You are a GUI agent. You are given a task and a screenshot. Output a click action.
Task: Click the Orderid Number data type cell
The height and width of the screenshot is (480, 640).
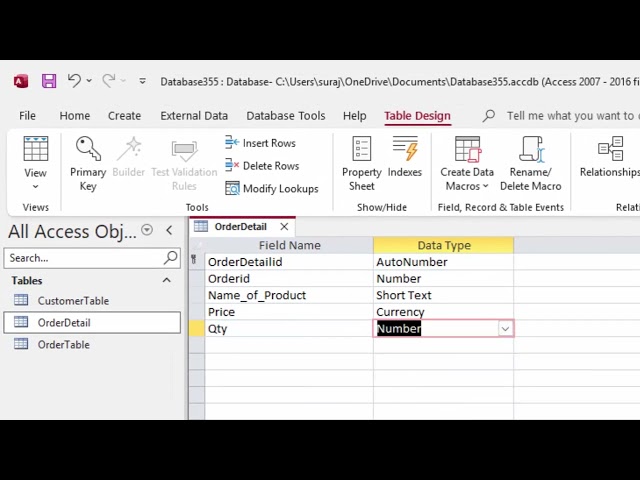point(444,278)
